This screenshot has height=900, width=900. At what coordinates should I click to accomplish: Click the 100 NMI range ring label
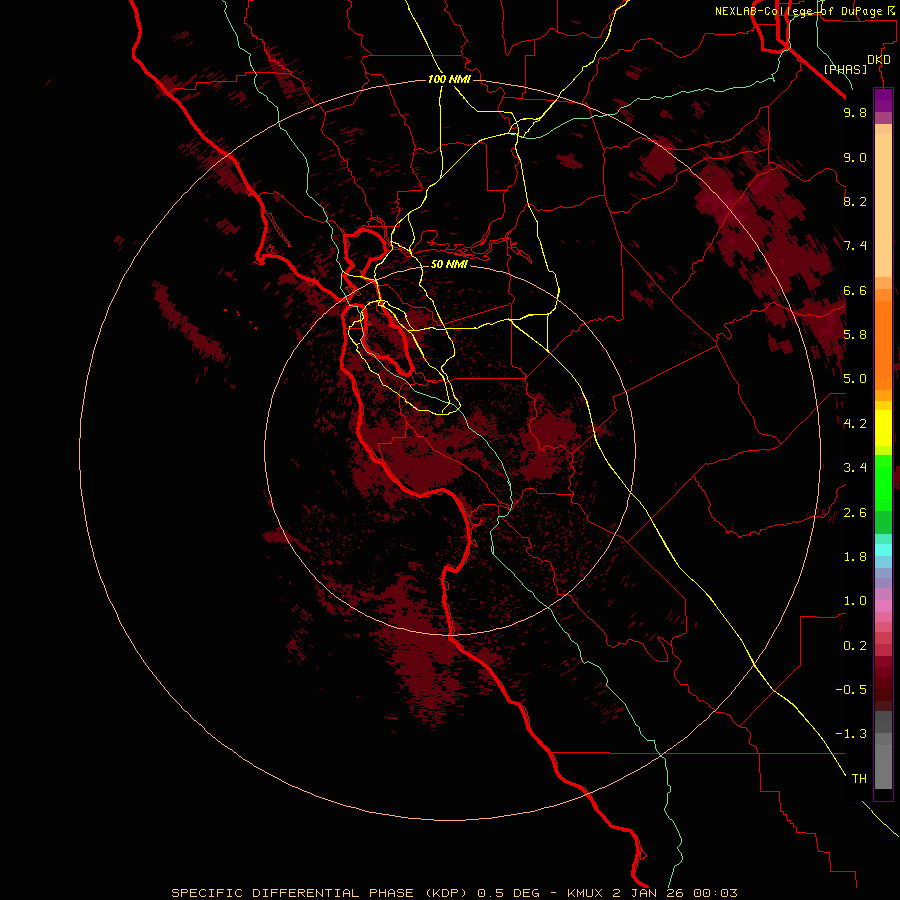[x=449, y=79]
